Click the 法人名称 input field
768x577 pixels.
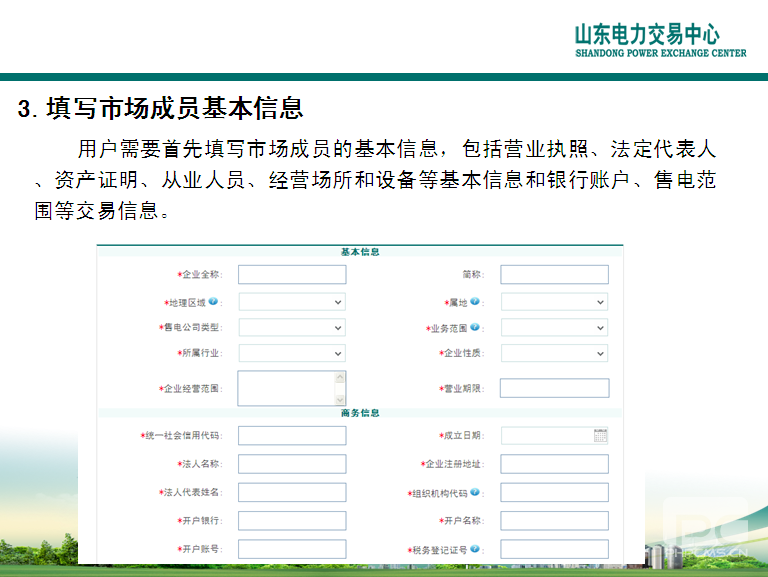coord(292,464)
